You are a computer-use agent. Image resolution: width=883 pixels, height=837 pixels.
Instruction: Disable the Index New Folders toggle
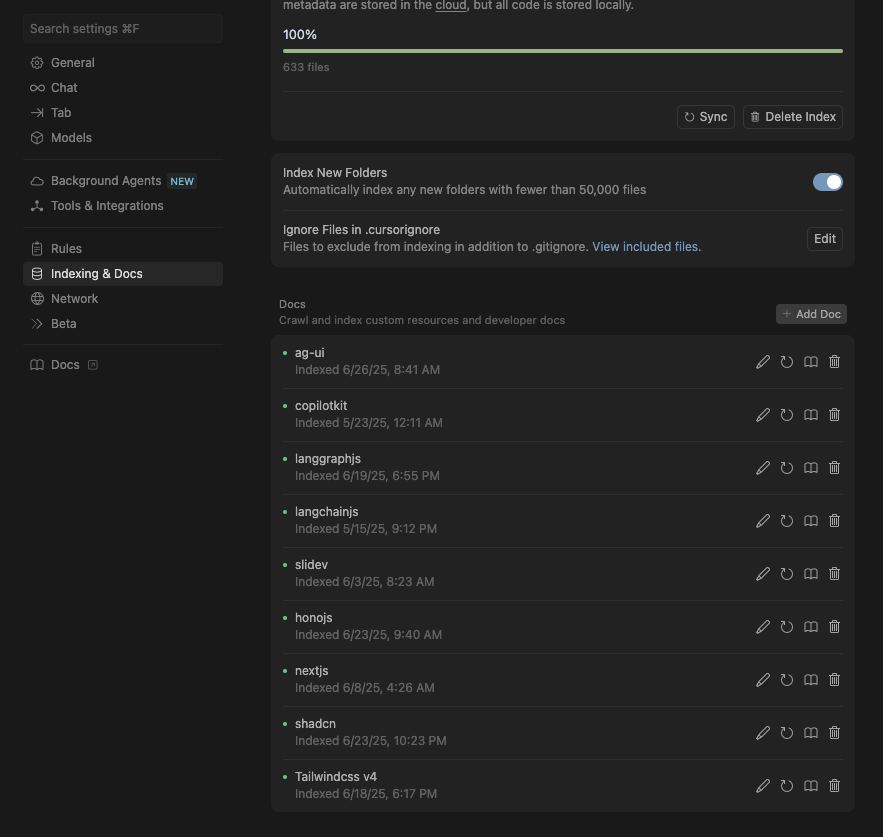(x=827, y=181)
